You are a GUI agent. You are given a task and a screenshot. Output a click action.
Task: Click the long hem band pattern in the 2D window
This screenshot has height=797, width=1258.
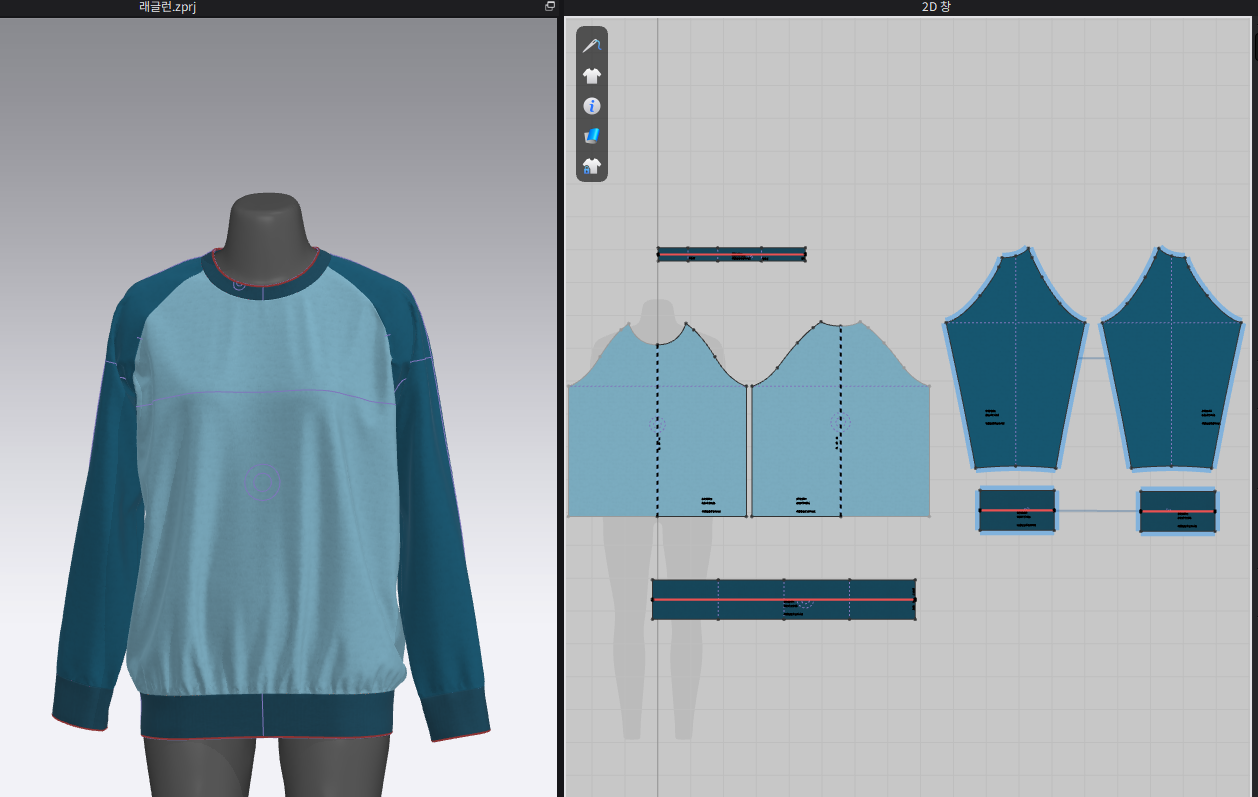[783, 599]
